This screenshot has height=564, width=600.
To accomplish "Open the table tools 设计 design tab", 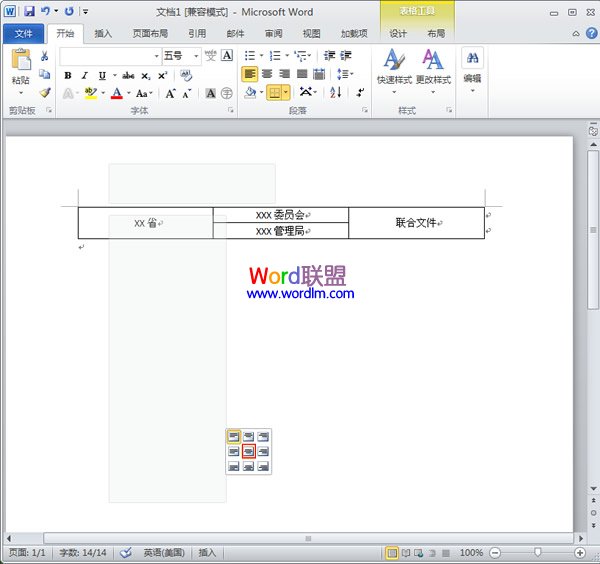I will pos(398,34).
